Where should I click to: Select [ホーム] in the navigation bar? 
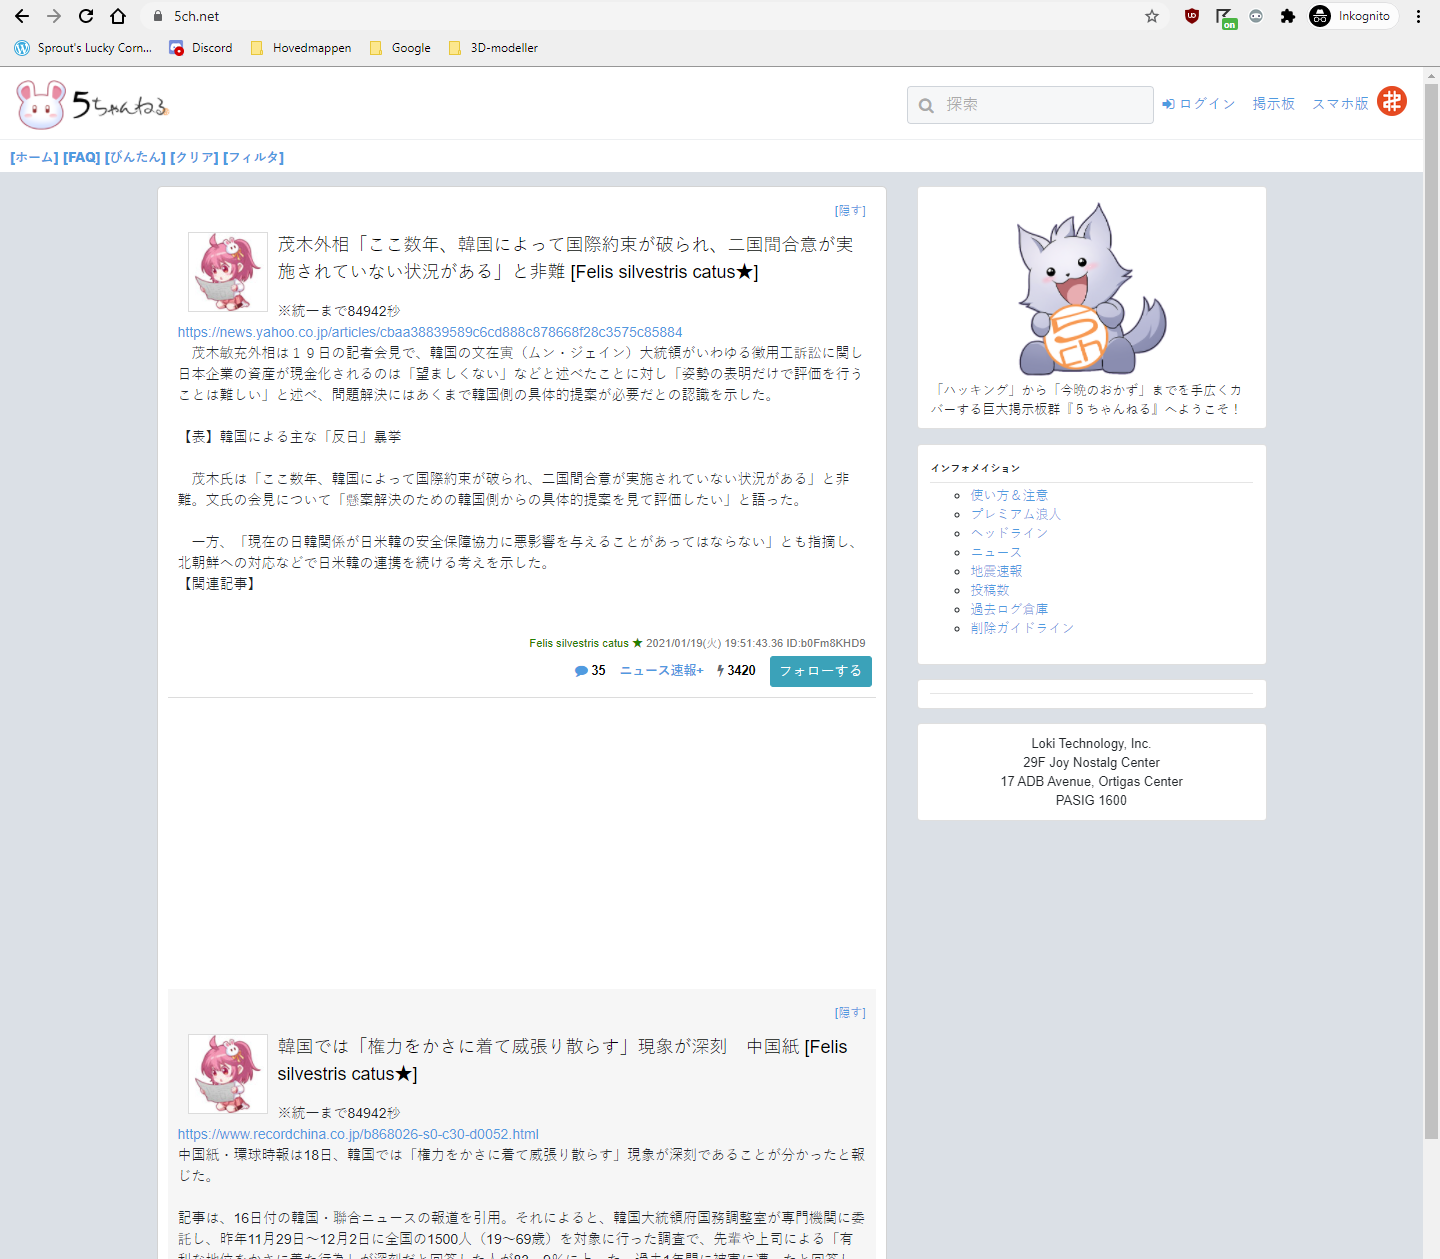[33, 157]
